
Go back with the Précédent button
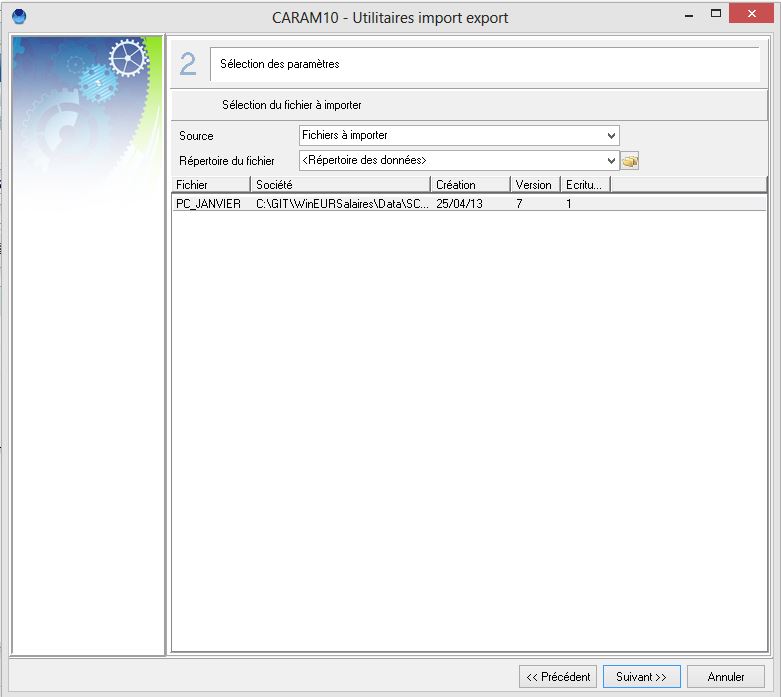click(558, 677)
